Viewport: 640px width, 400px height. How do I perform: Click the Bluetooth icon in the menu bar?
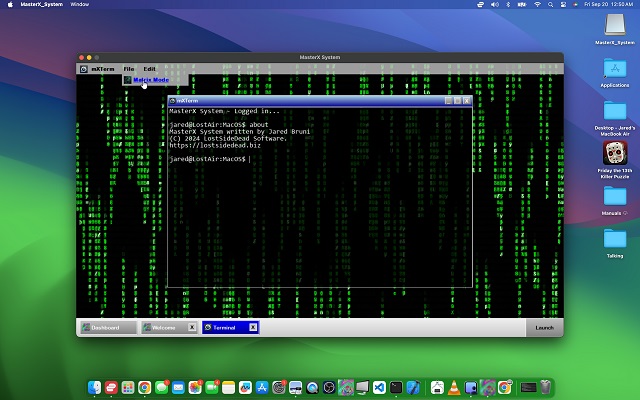coord(508,4)
